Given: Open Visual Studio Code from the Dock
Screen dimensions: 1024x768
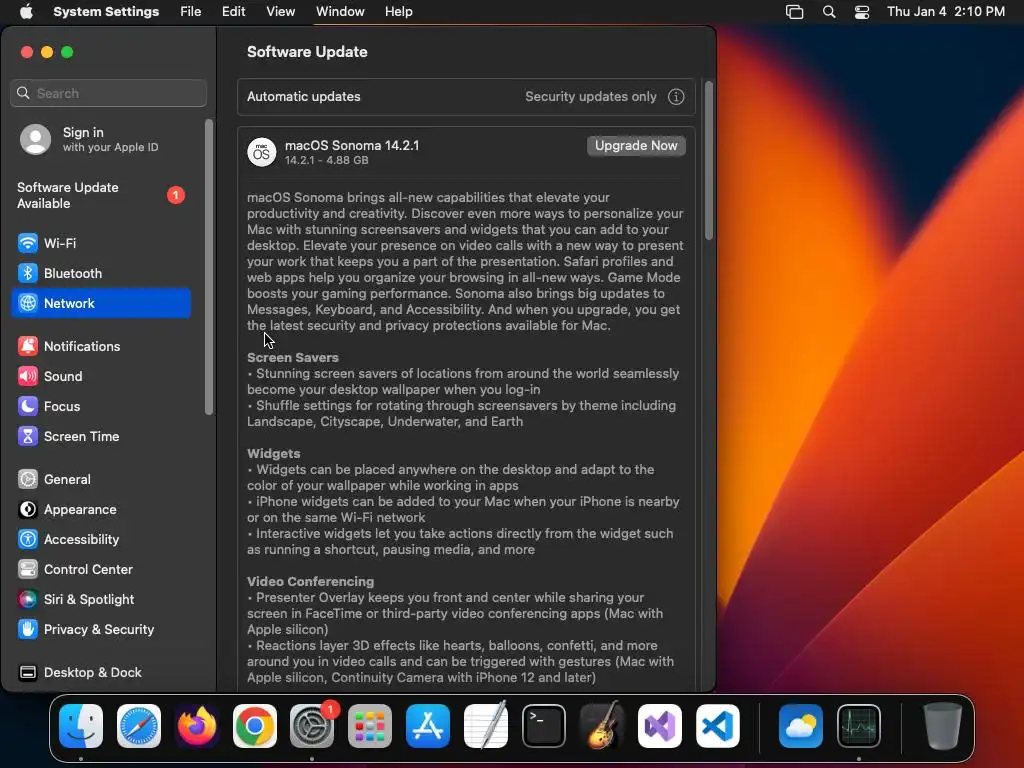Looking at the screenshot, I should tap(717, 726).
